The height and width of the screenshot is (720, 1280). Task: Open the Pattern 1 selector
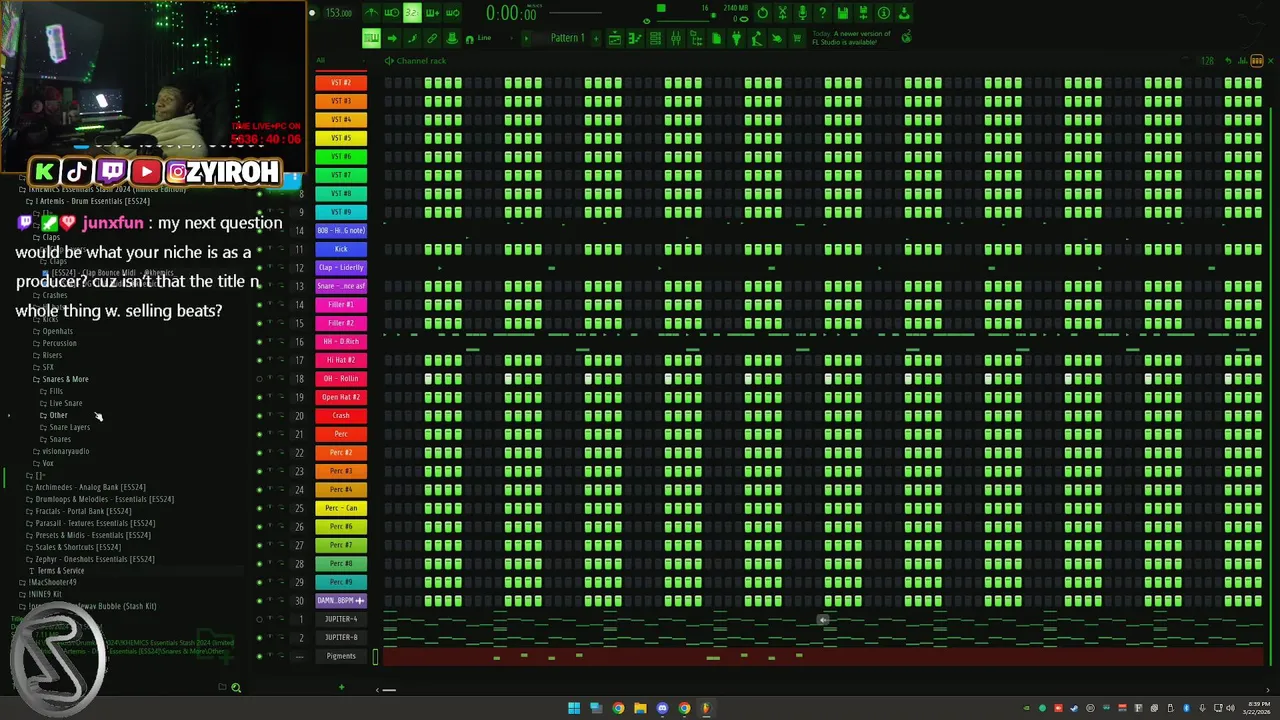coord(567,38)
